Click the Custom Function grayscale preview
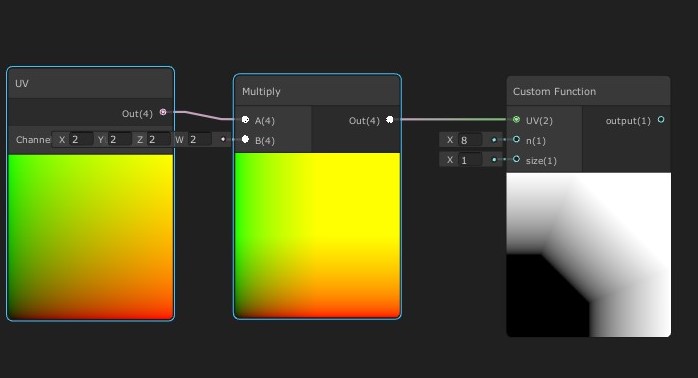The height and width of the screenshot is (378, 698). 588,255
